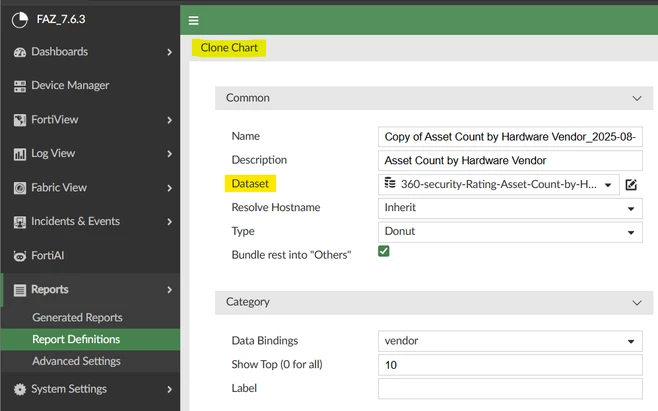This screenshot has width=658, height=411.
Task: Select Reports menu item
Action: click(90, 290)
